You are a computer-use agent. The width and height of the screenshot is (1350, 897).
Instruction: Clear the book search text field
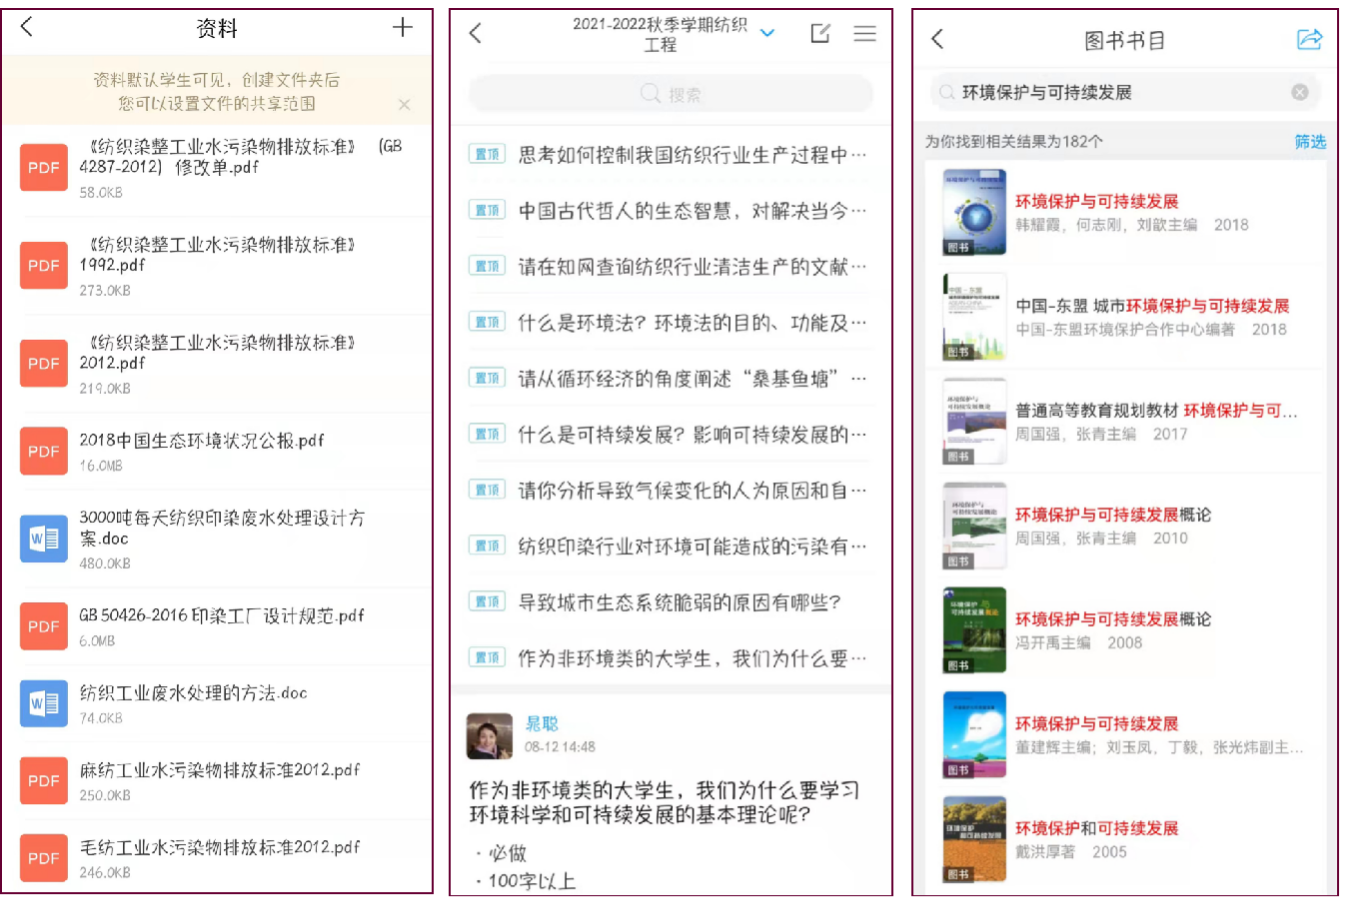pos(1299,92)
